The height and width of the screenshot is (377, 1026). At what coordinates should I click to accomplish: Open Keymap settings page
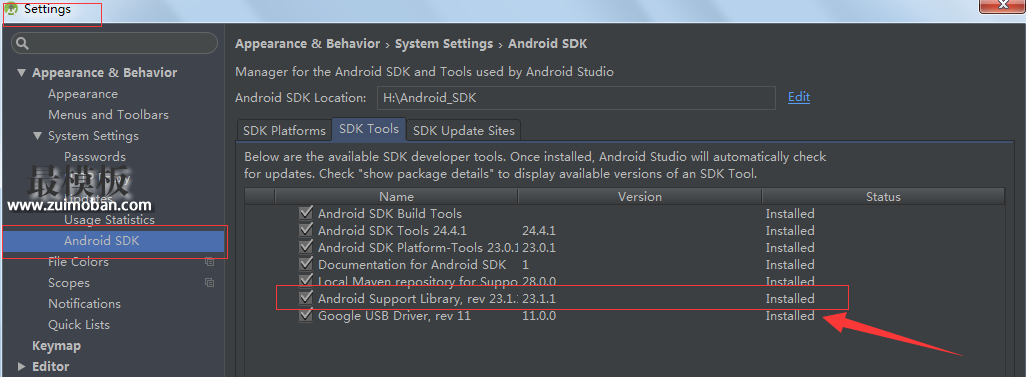click(56, 346)
